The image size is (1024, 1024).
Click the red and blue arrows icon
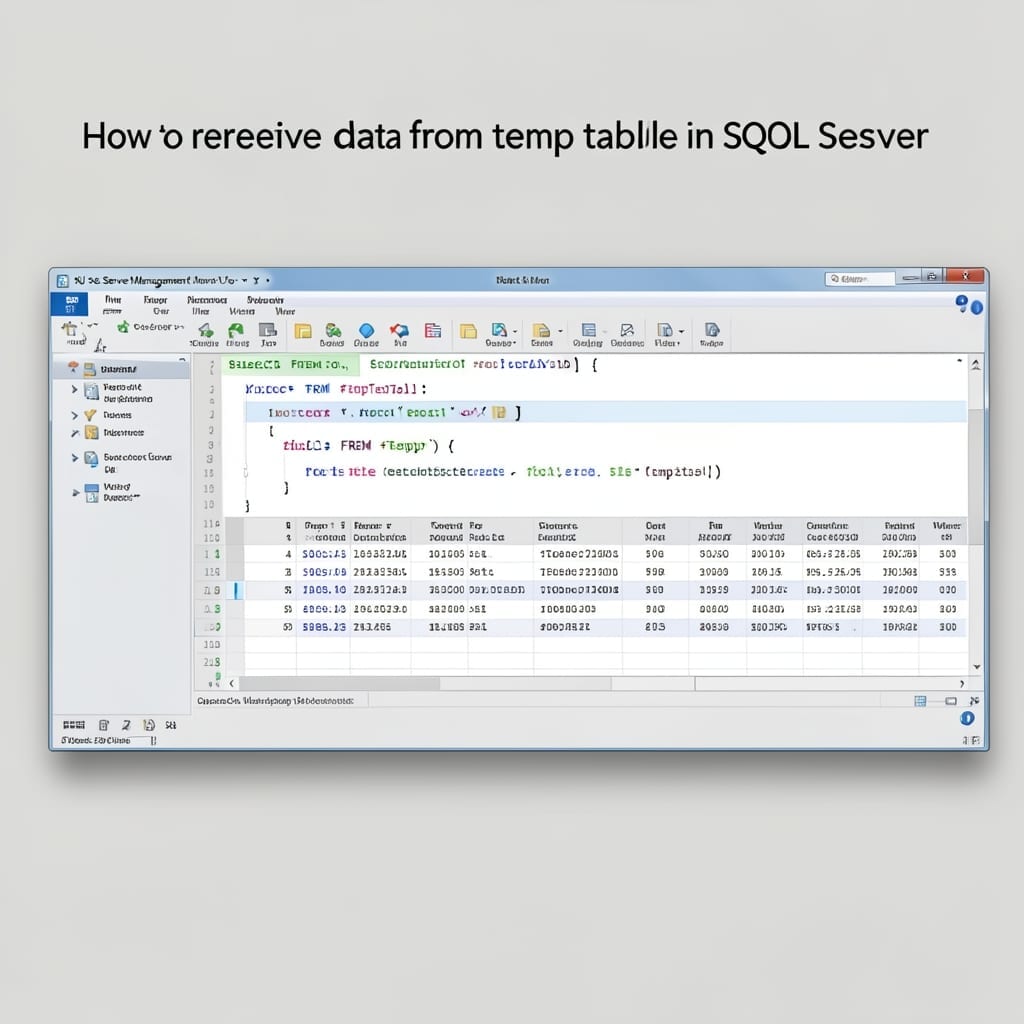[399, 330]
